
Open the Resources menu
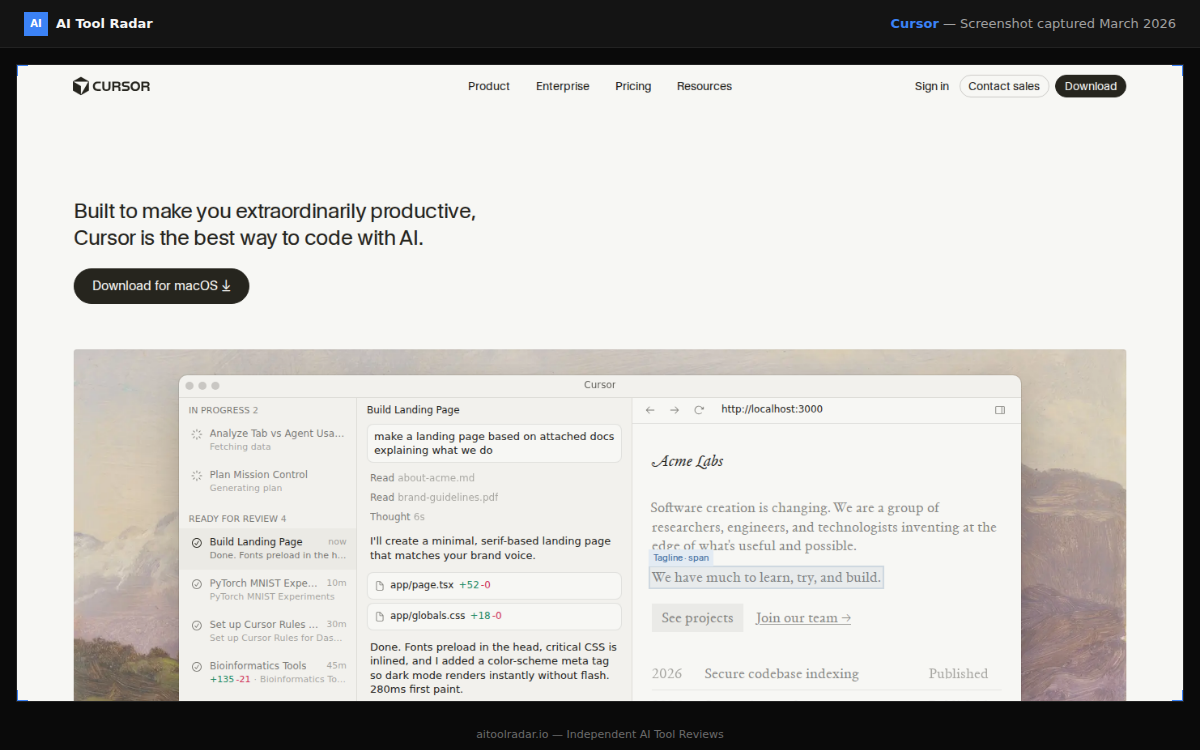(704, 86)
